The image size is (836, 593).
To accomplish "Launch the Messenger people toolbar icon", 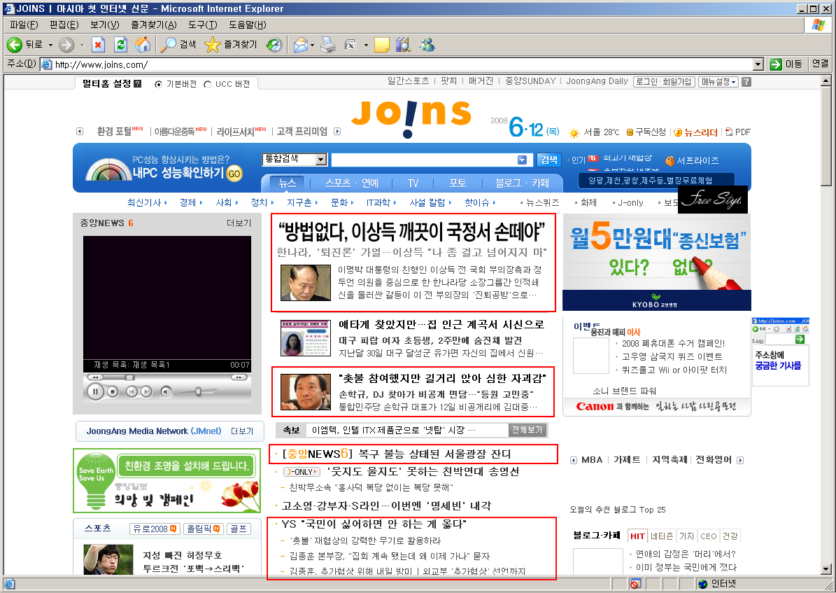I will pos(427,45).
